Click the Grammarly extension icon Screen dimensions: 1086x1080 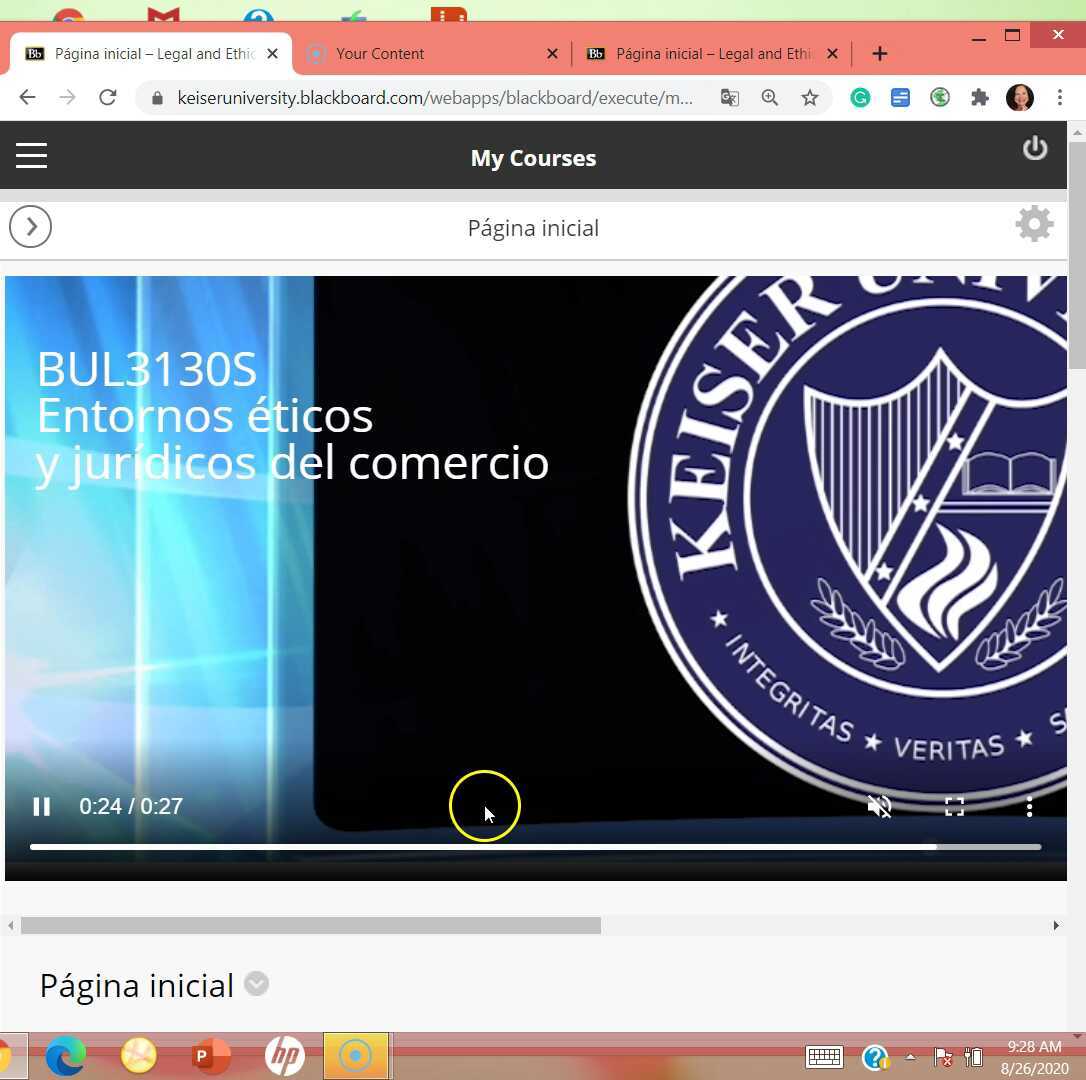pos(860,97)
